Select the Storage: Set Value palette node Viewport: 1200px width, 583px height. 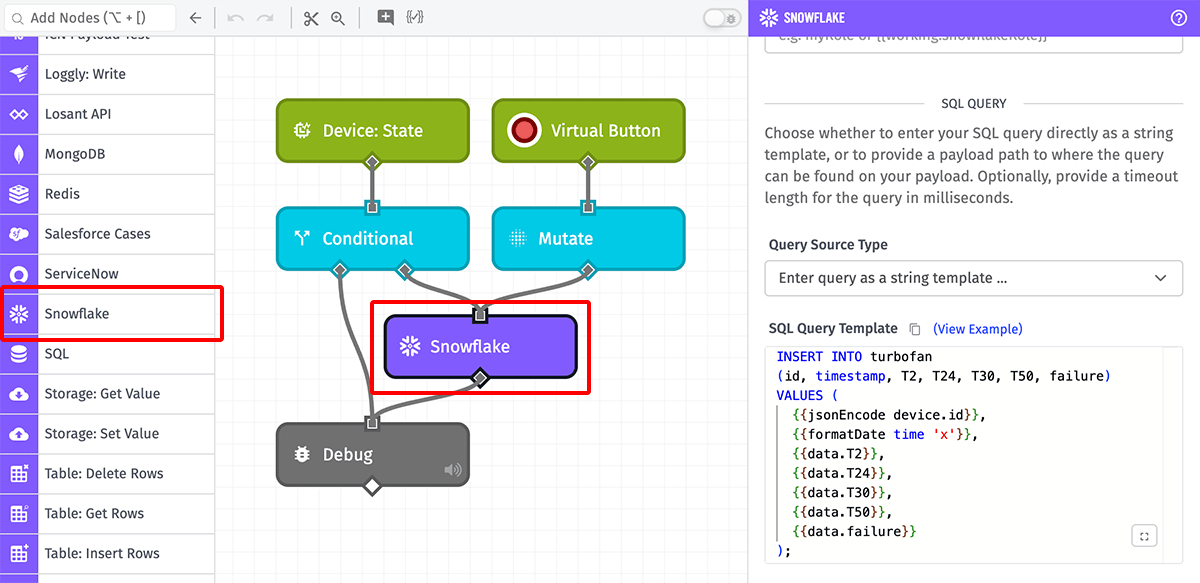107,434
